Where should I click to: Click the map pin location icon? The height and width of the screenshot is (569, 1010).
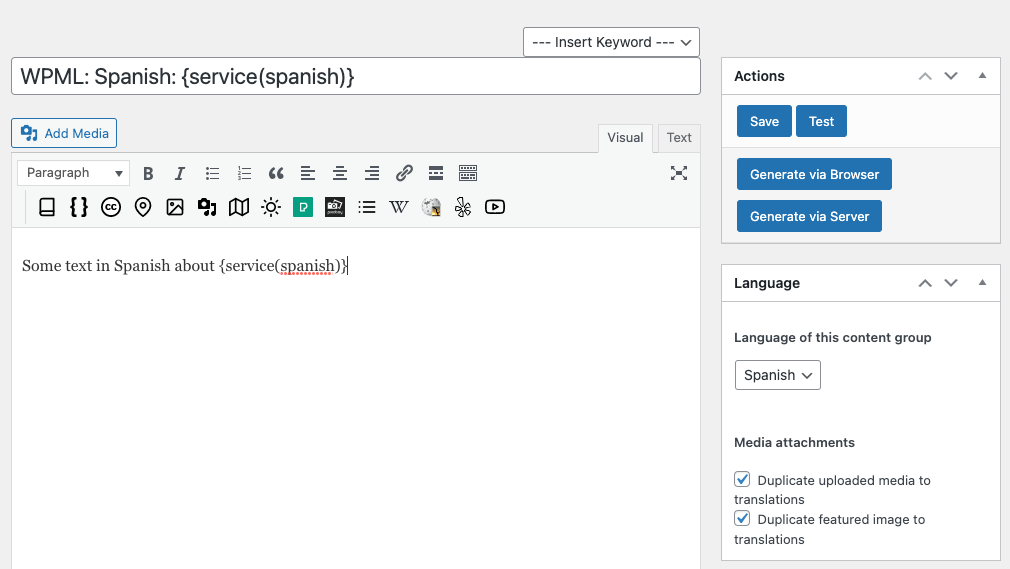[x=143, y=207]
